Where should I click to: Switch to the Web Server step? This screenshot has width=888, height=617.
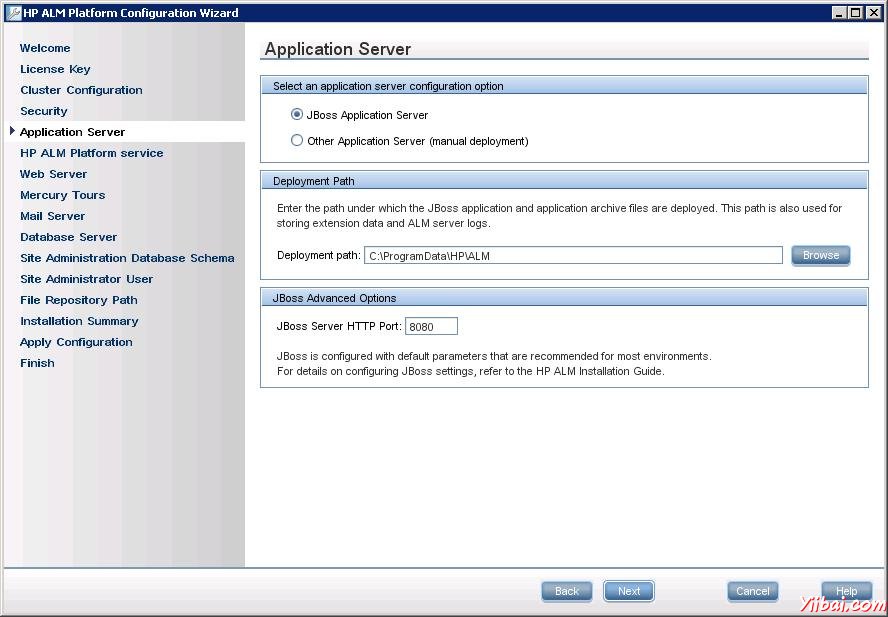point(53,174)
